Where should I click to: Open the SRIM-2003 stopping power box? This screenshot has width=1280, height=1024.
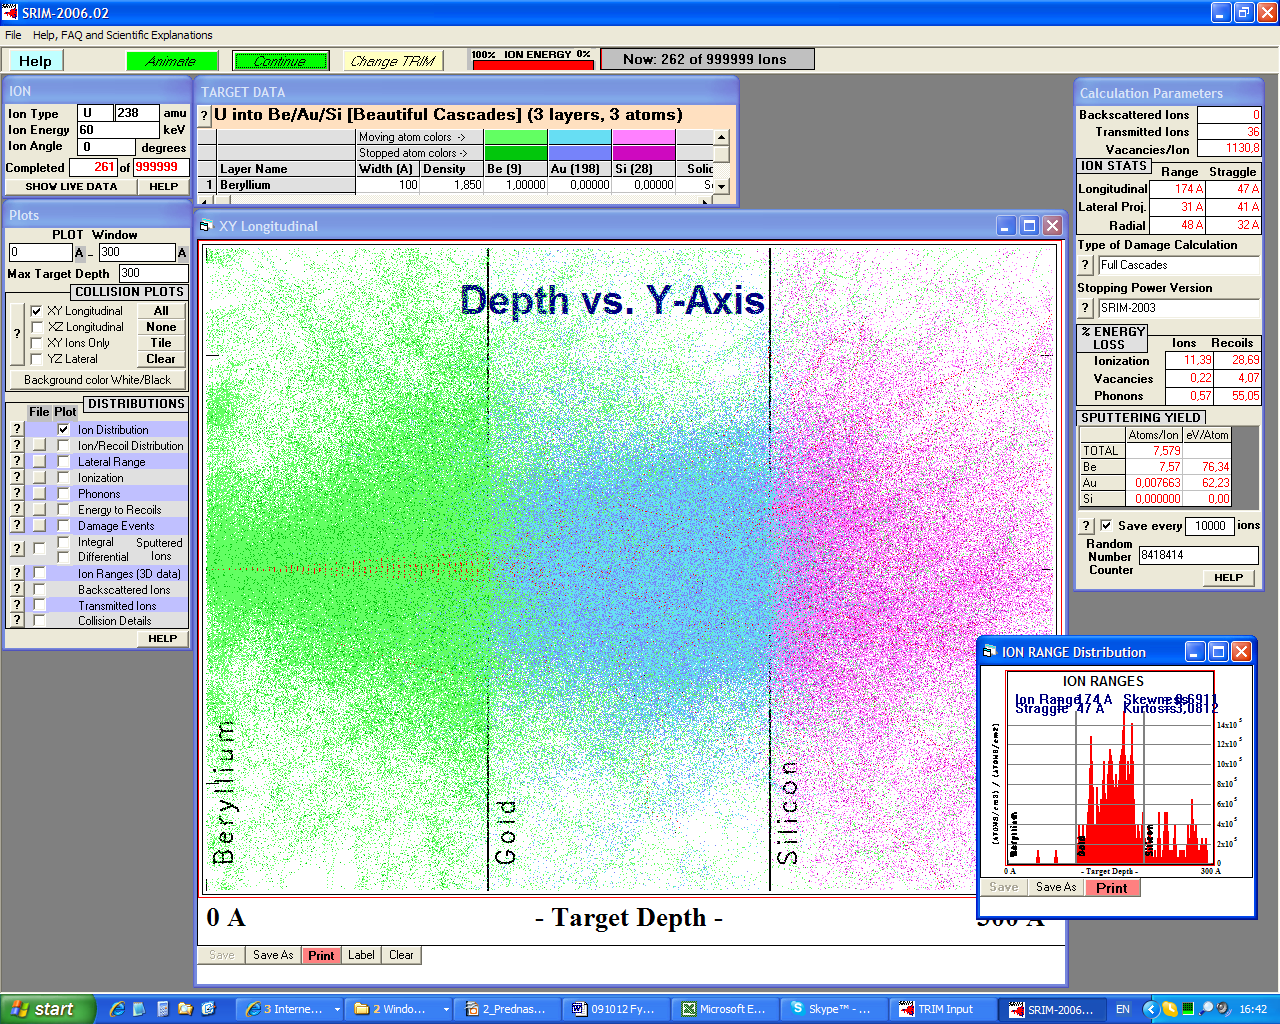click(x=1179, y=308)
